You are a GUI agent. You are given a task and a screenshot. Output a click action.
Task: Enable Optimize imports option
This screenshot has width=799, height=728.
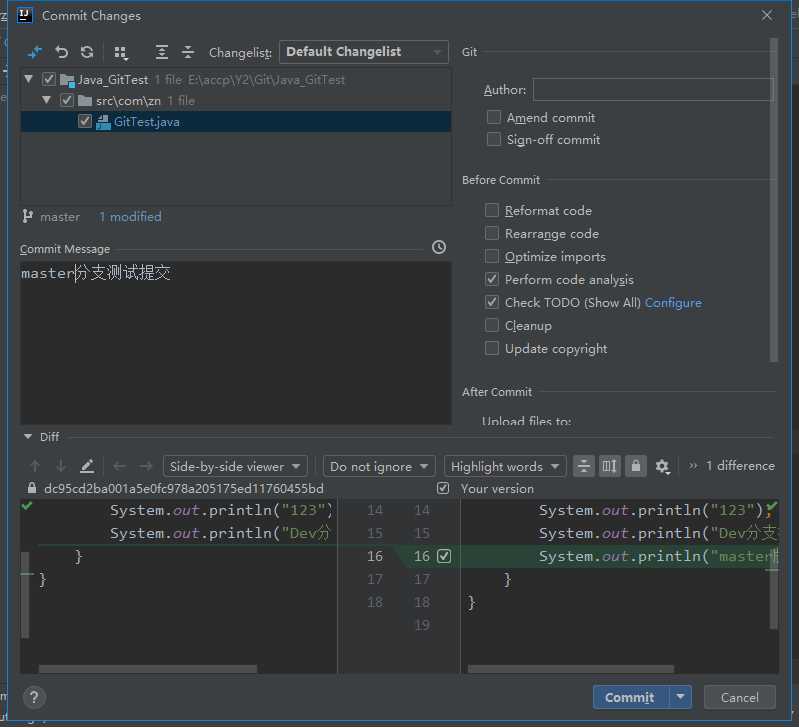coord(492,256)
